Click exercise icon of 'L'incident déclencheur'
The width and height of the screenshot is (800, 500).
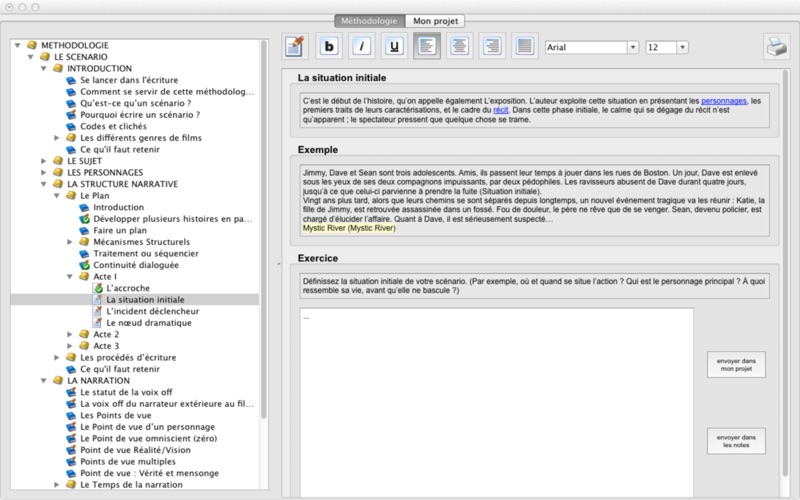point(97,311)
